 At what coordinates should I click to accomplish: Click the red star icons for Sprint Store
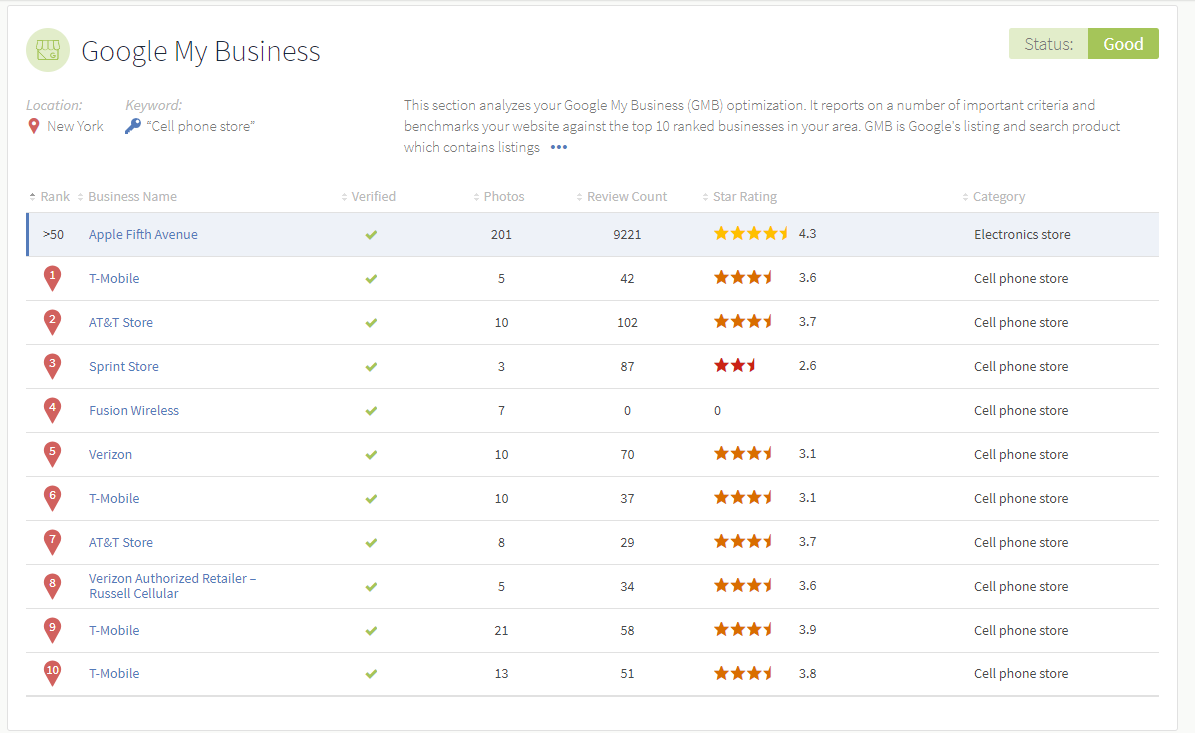tap(735, 365)
